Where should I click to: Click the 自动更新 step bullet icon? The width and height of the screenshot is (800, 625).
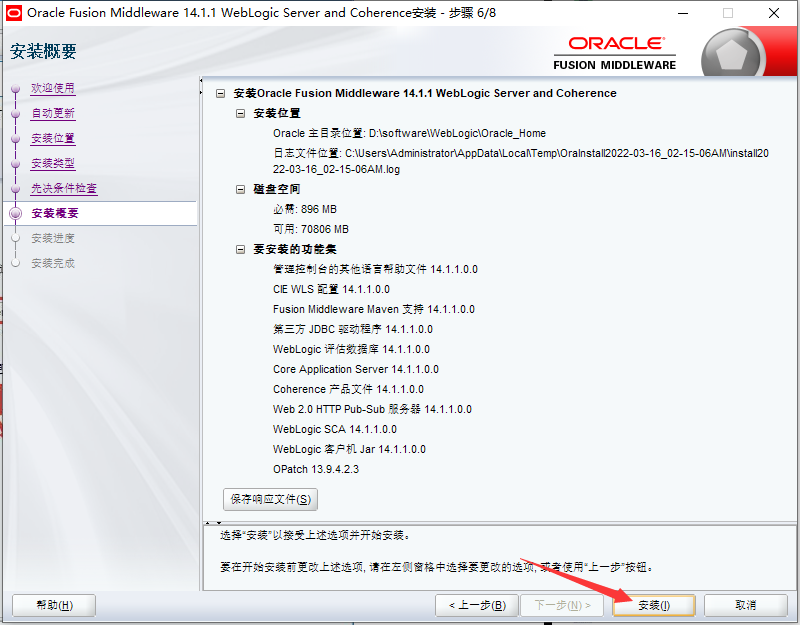[x=15, y=114]
